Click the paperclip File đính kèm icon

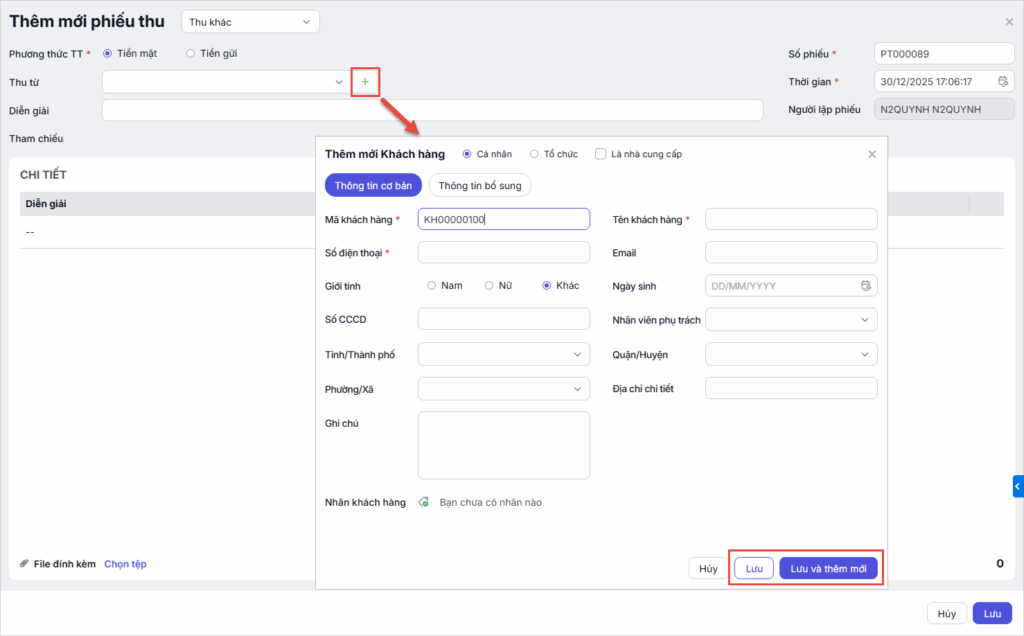click(25, 564)
